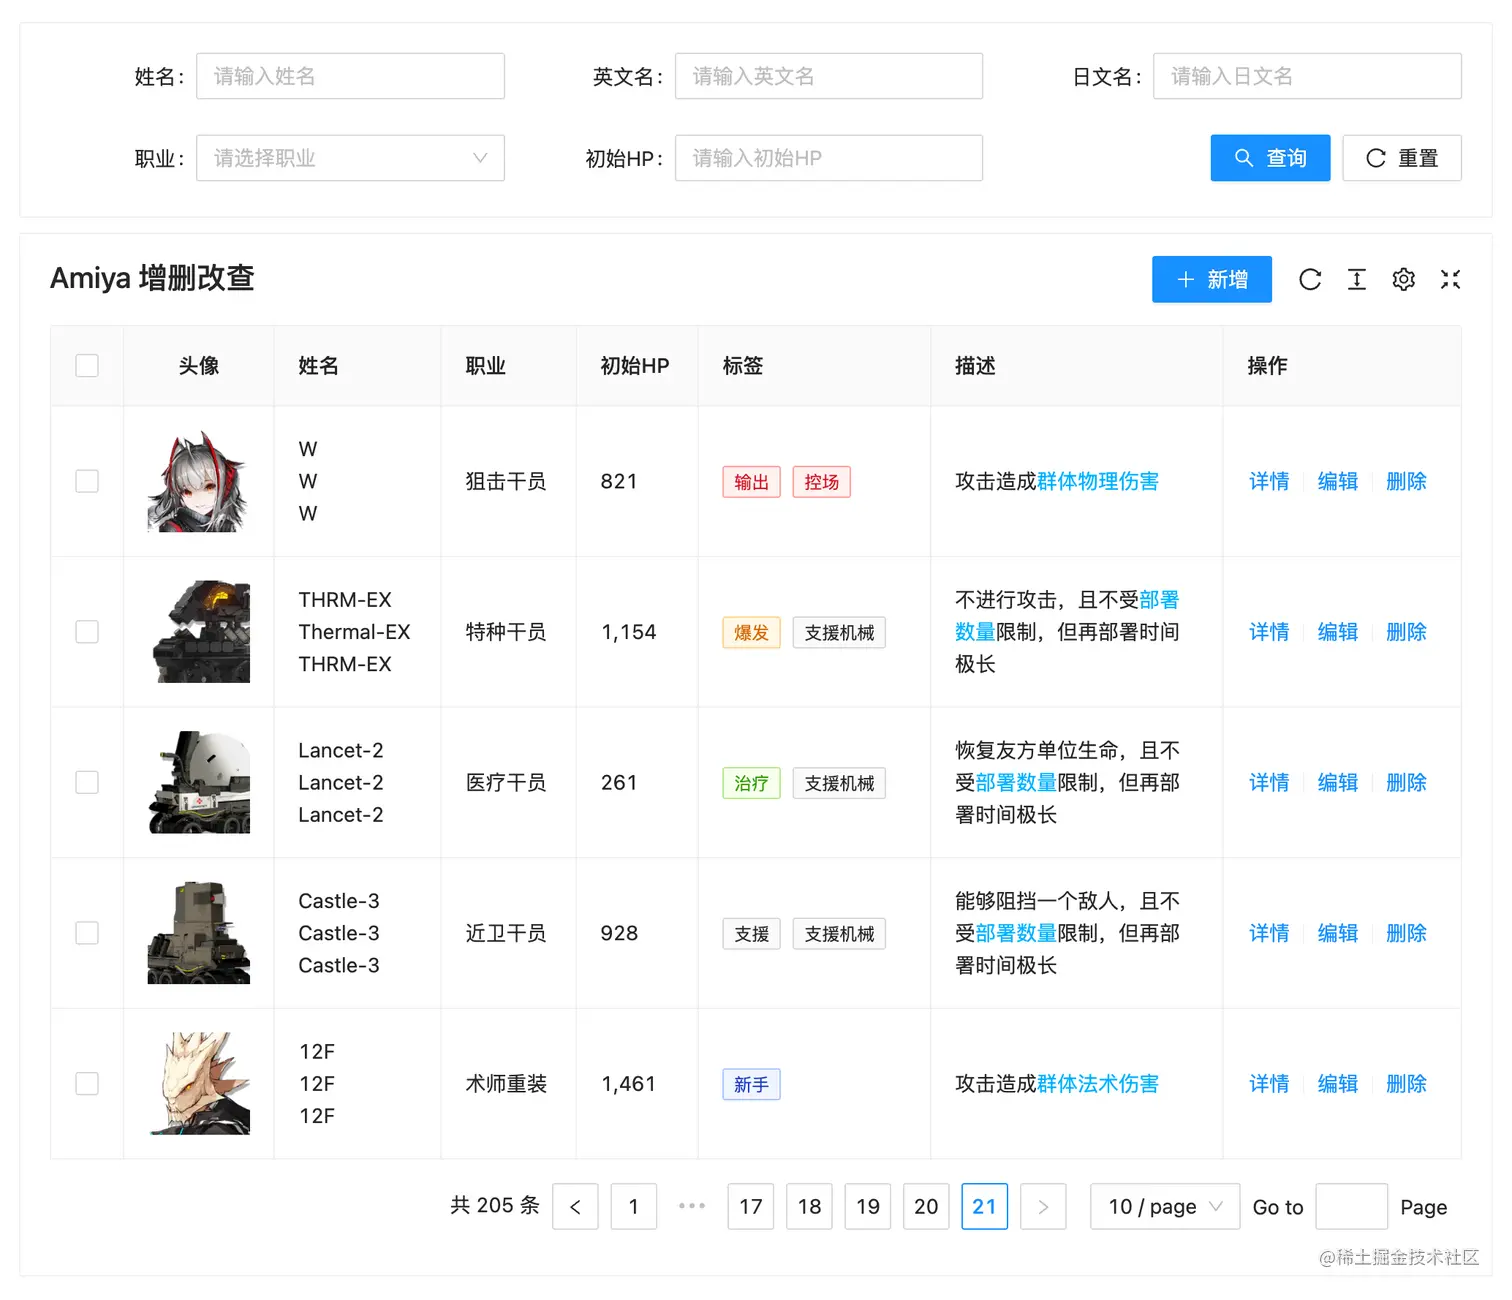Click 删除 for Lancet-2 row
1512x1300 pixels.
[1406, 783]
